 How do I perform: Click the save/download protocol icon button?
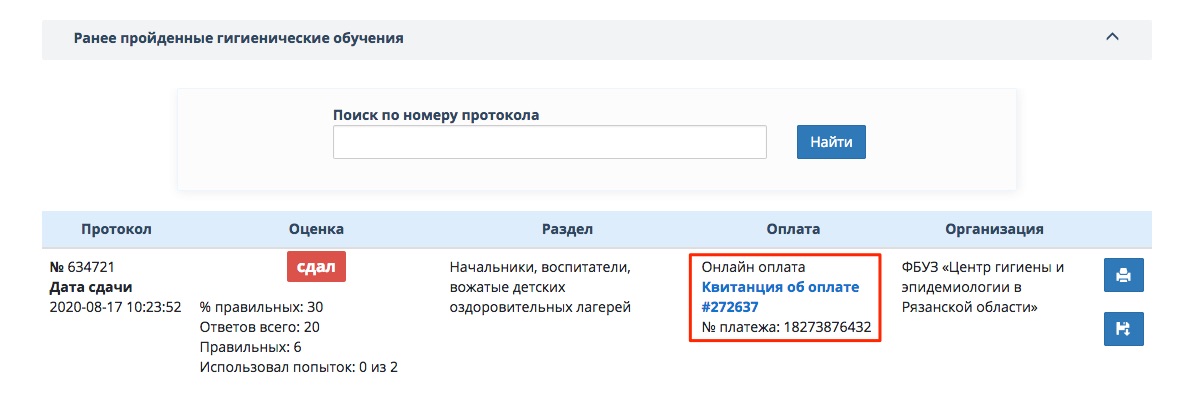pos(1123,329)
